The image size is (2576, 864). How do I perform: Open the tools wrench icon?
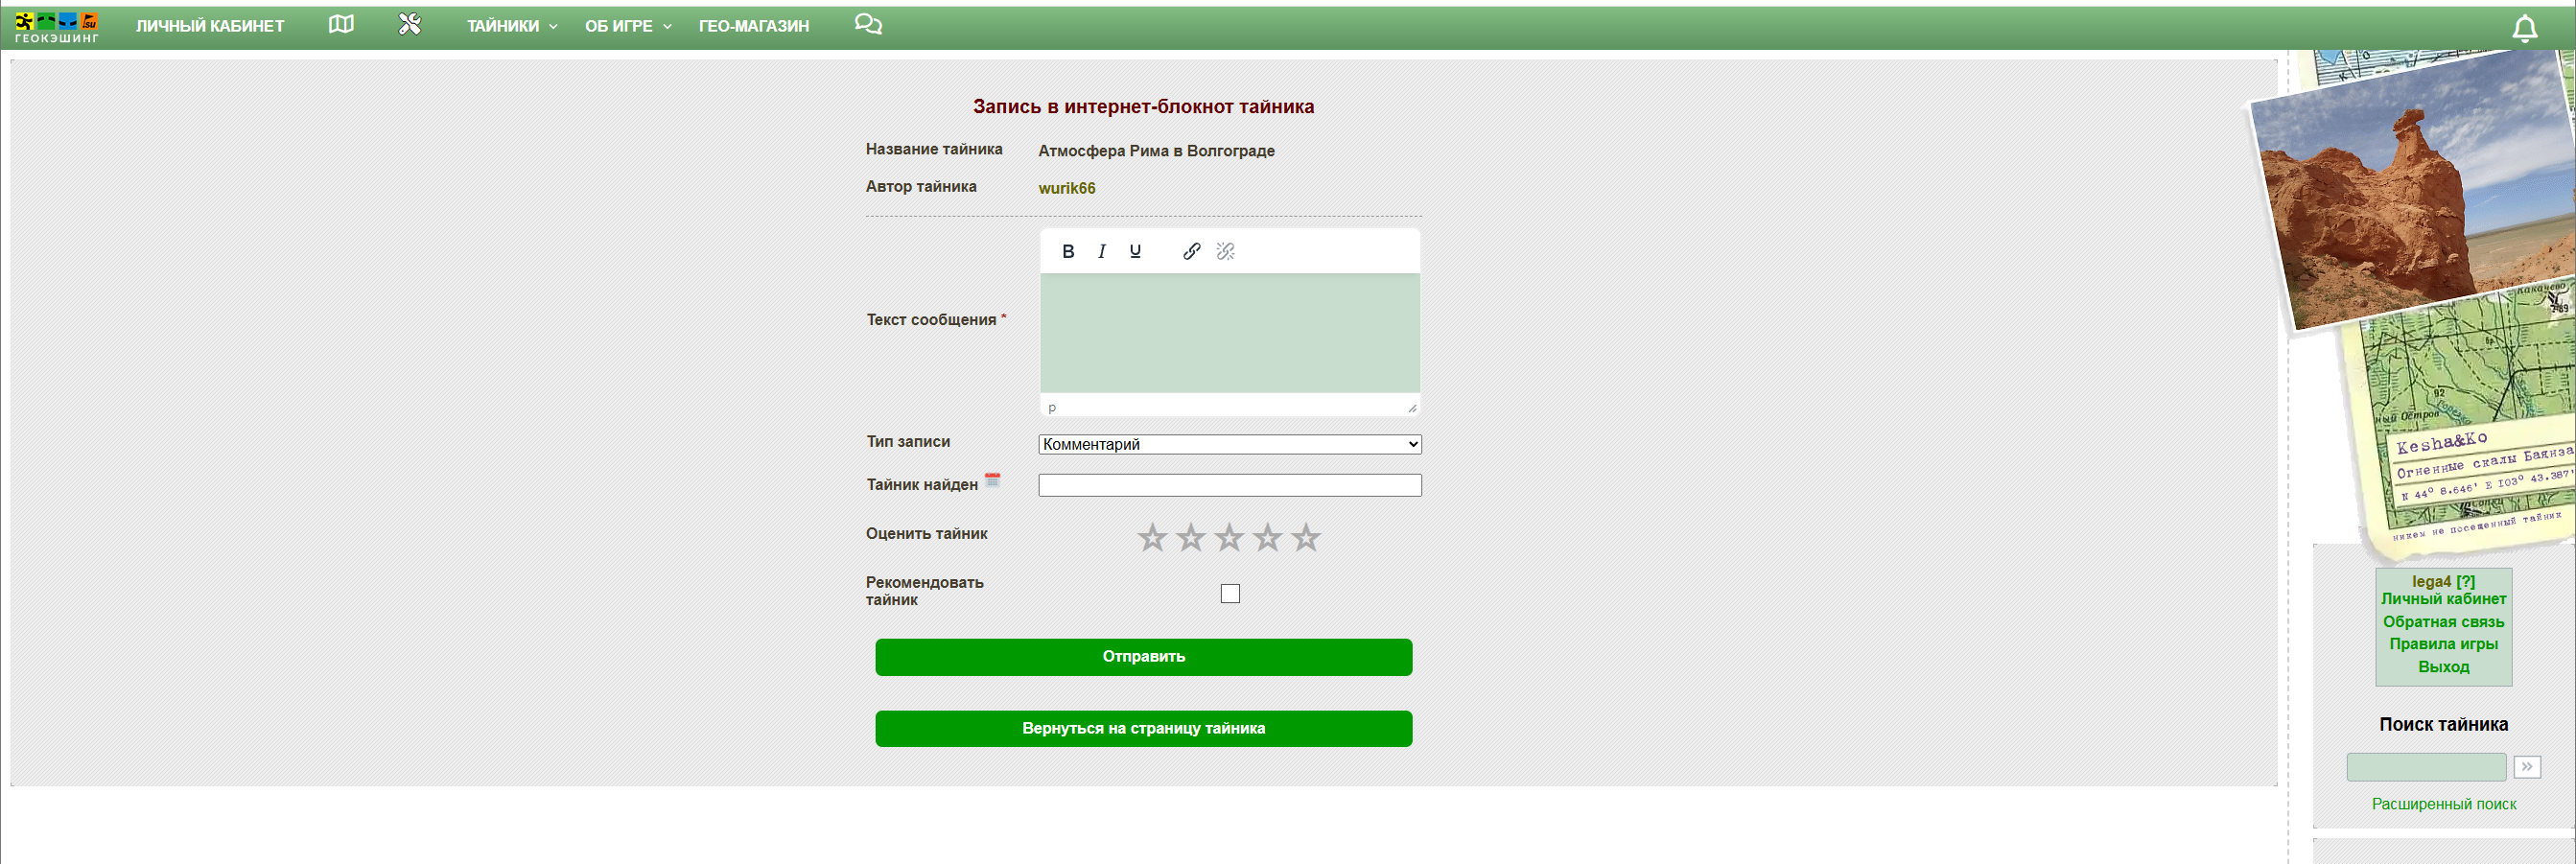tap(410, 25)
